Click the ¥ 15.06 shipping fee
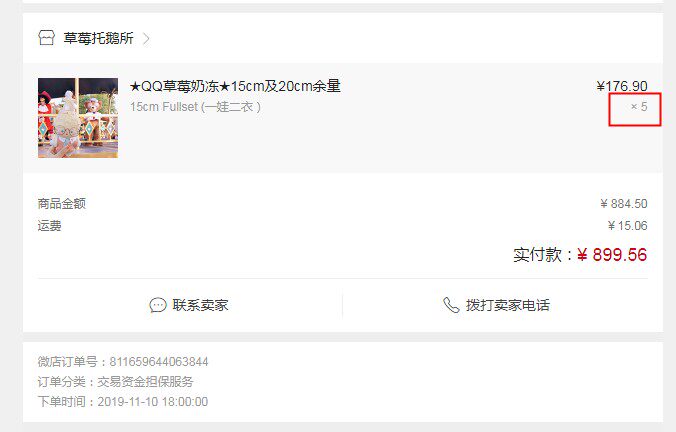The image size is (676, 432). click(627, 225)
